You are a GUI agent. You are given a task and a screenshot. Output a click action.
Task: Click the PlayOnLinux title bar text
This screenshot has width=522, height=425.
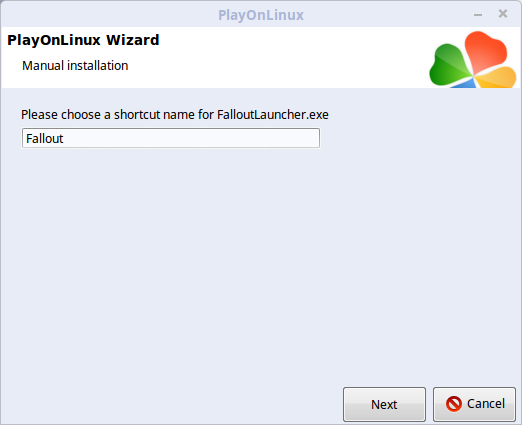(x=261, y=15)
